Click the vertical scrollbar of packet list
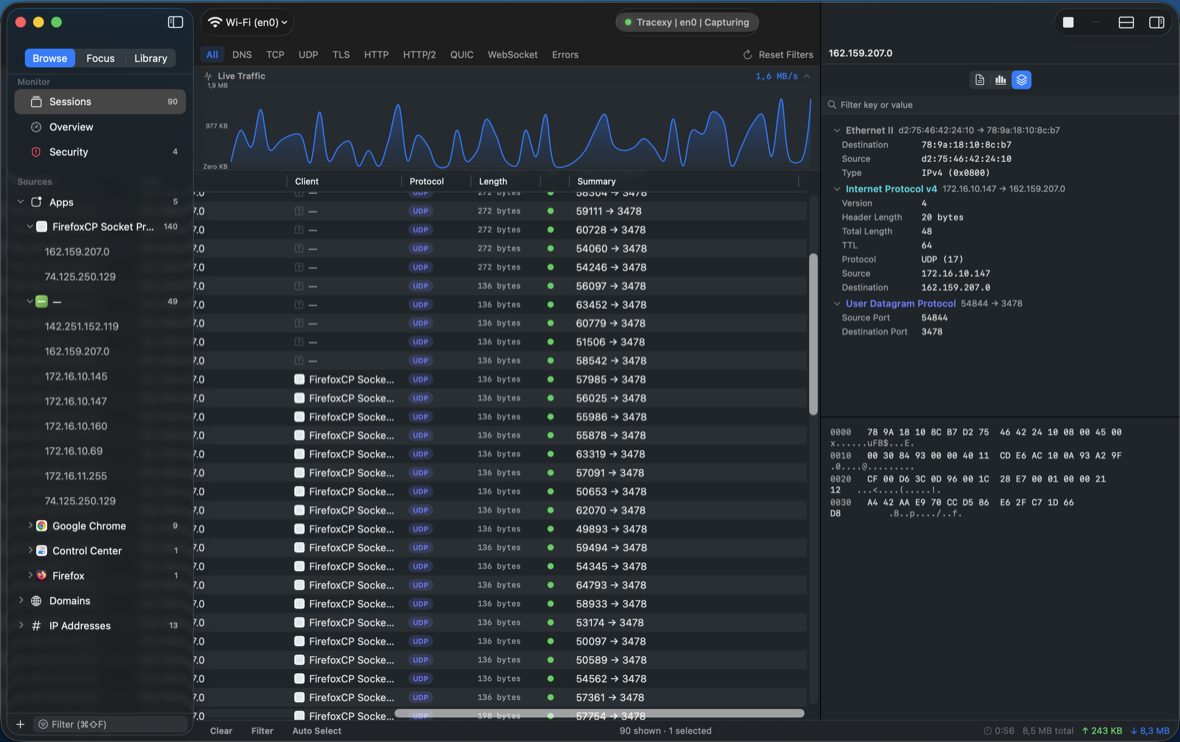This screenshot has height=742, width=1180. [813, 335]
